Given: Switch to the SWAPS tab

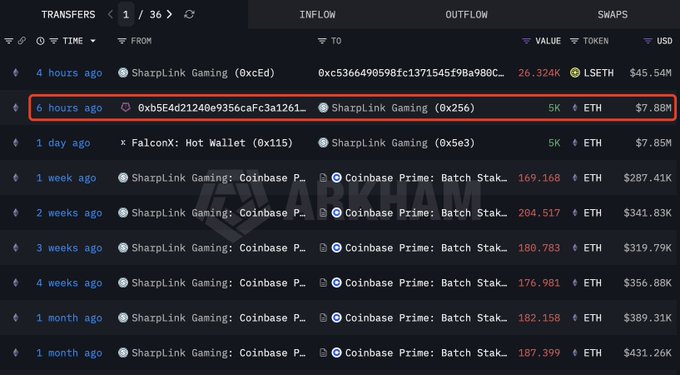Looking at the screenshot, I should (612, 14).
